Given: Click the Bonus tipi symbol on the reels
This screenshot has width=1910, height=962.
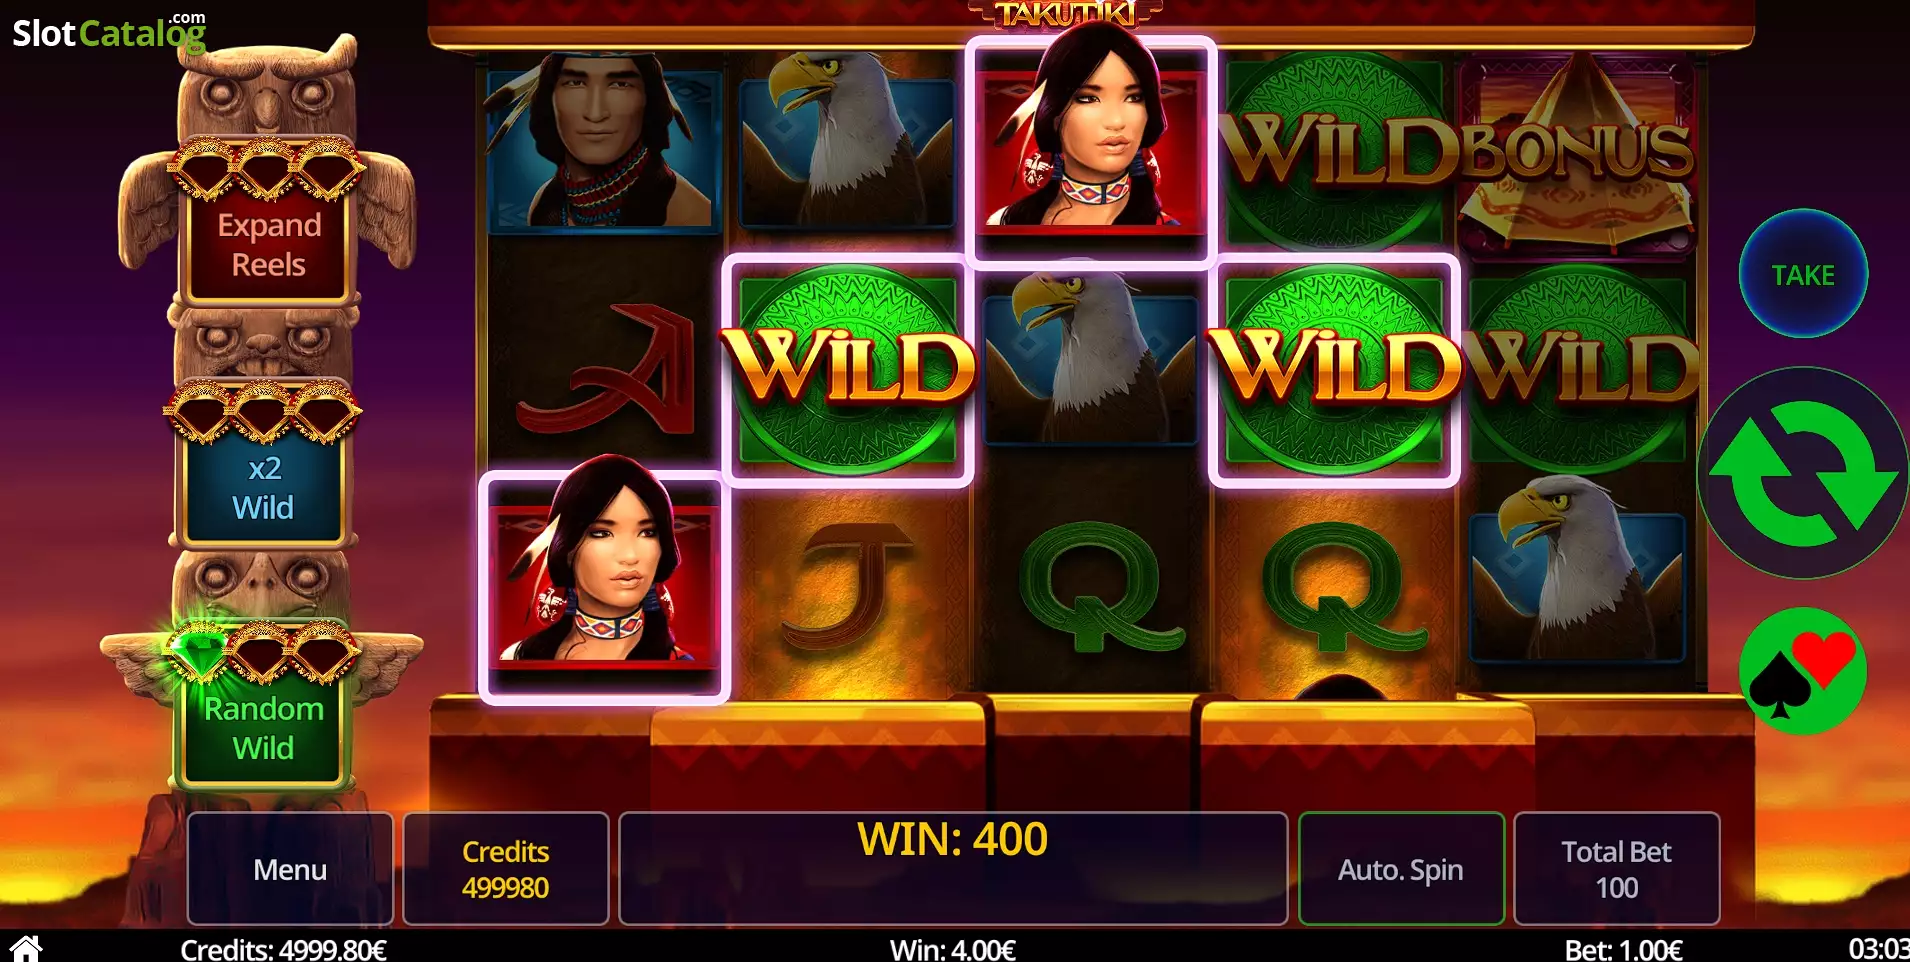Looking at the screenshot, I should pyautogui.click(x=1578, y=150).
